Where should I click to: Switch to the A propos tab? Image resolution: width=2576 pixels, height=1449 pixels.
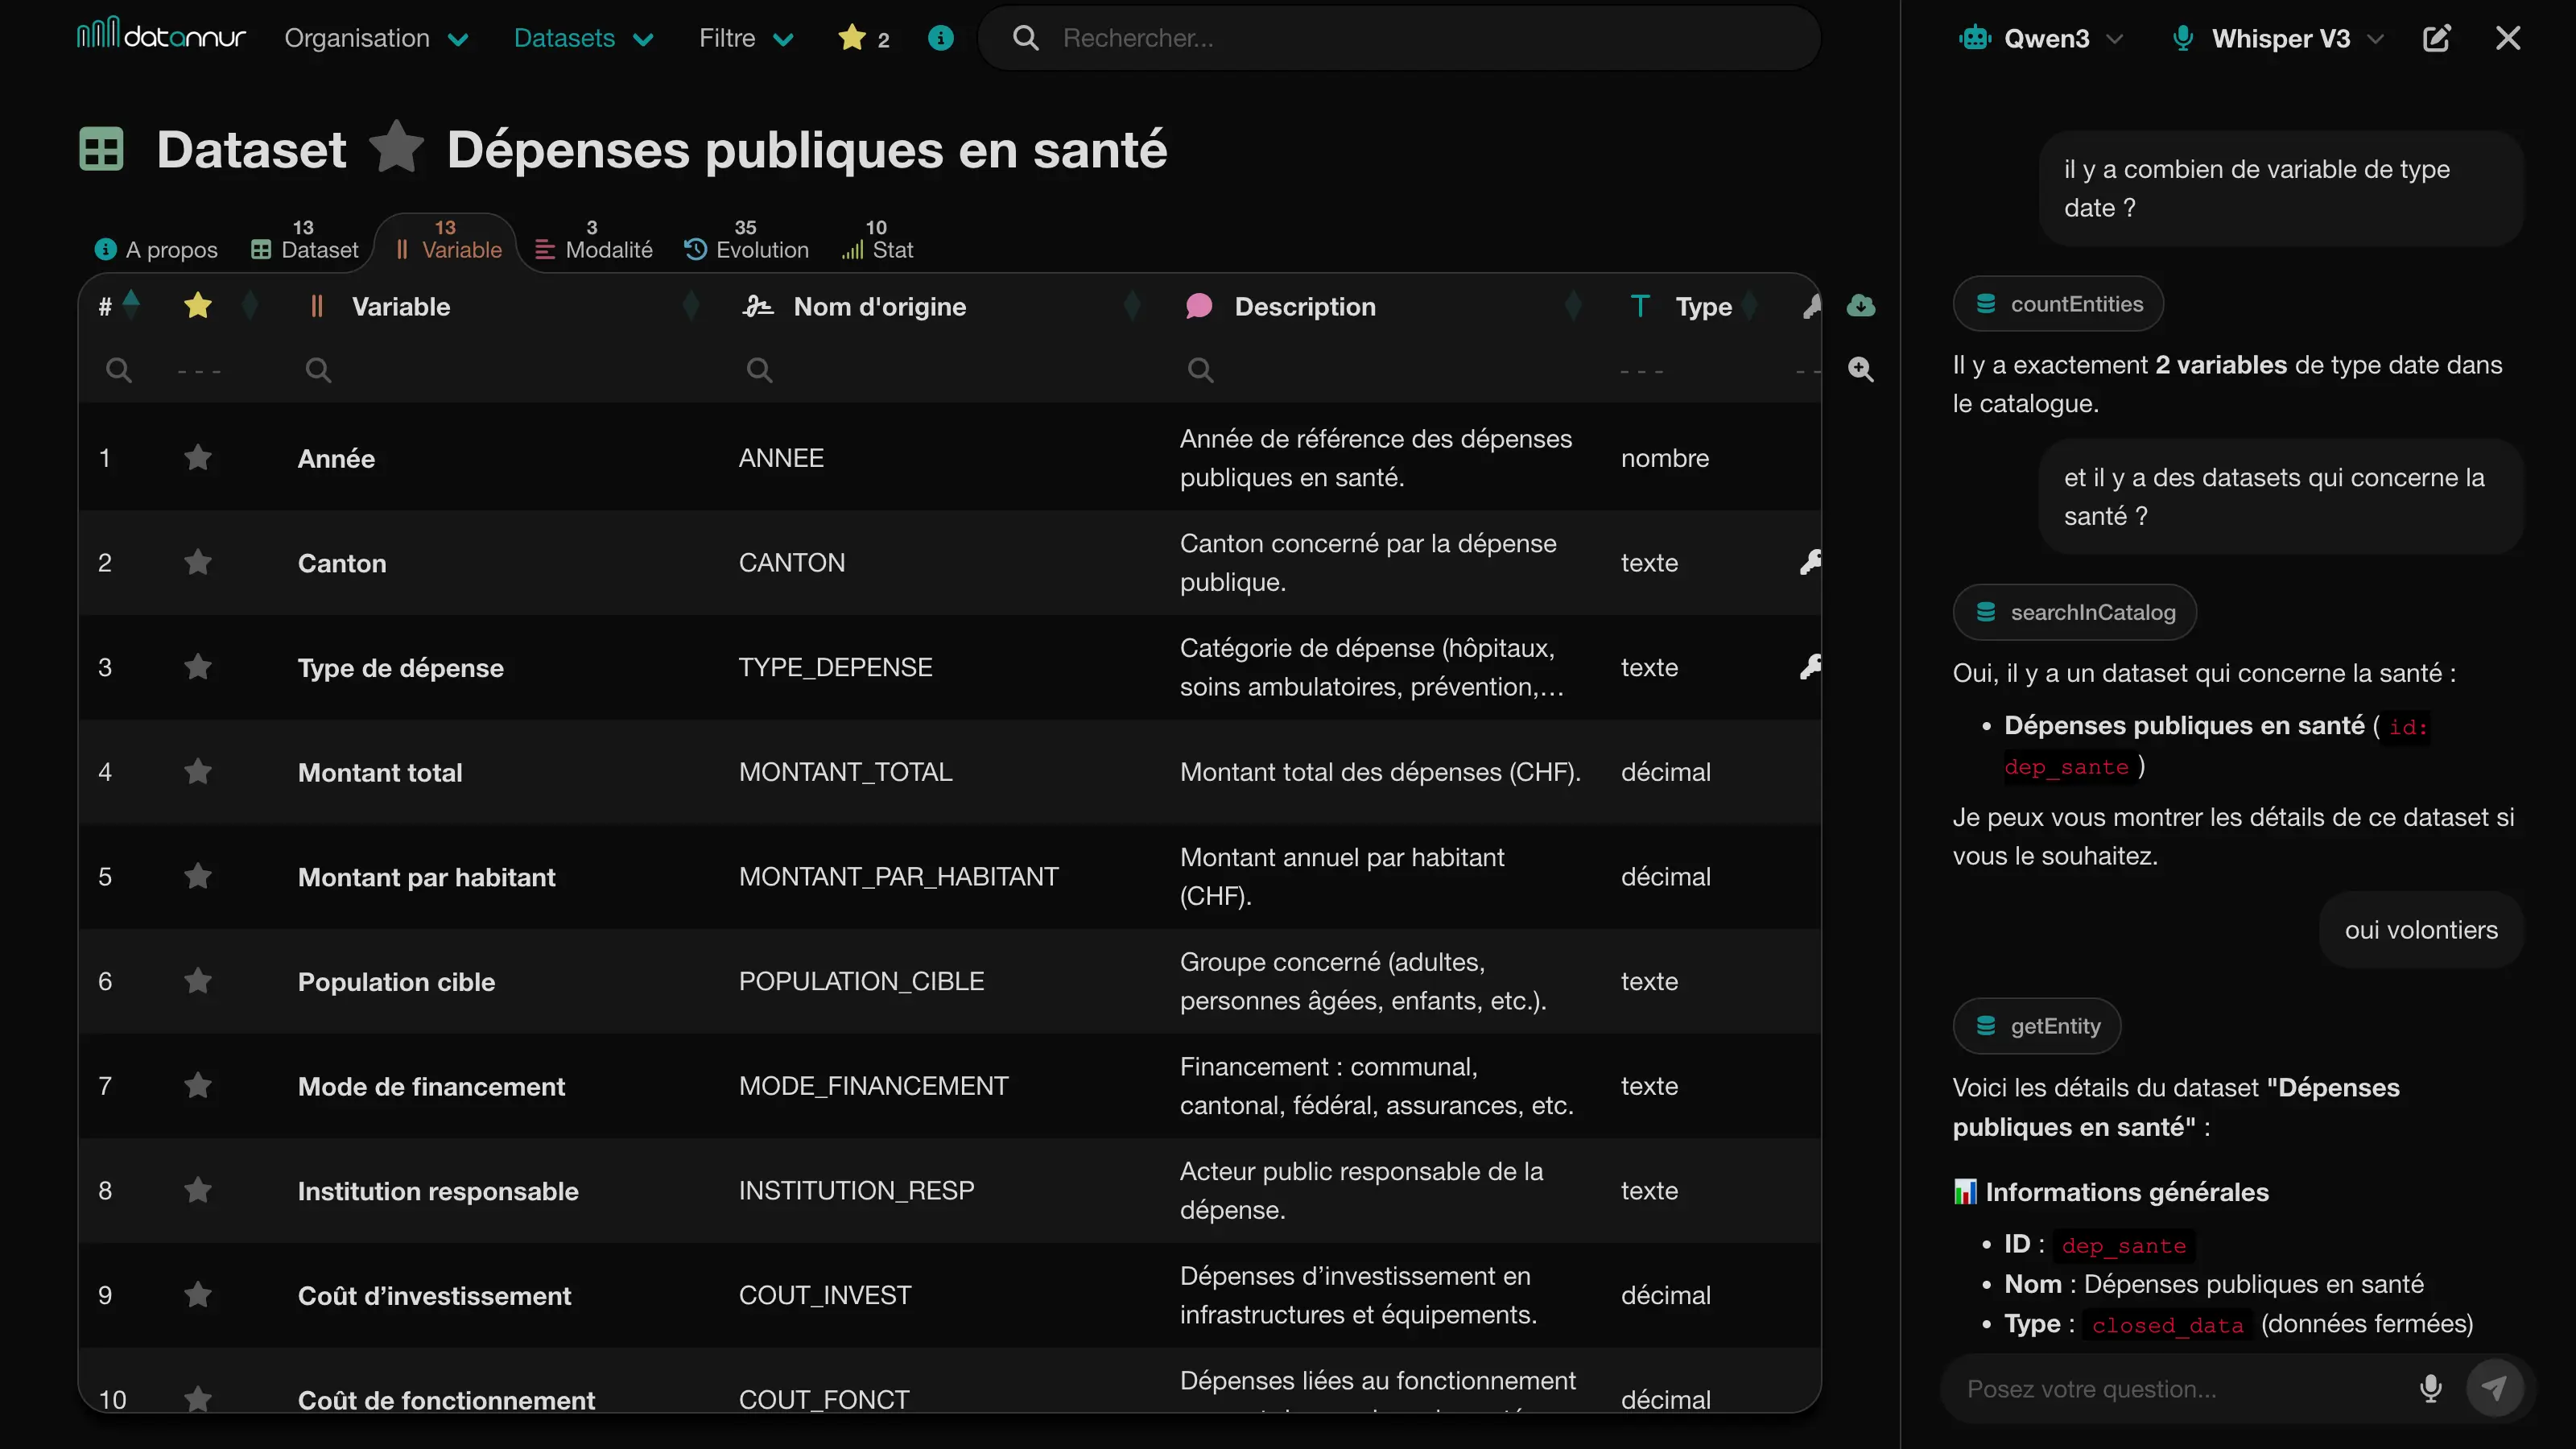pos(156,249)
